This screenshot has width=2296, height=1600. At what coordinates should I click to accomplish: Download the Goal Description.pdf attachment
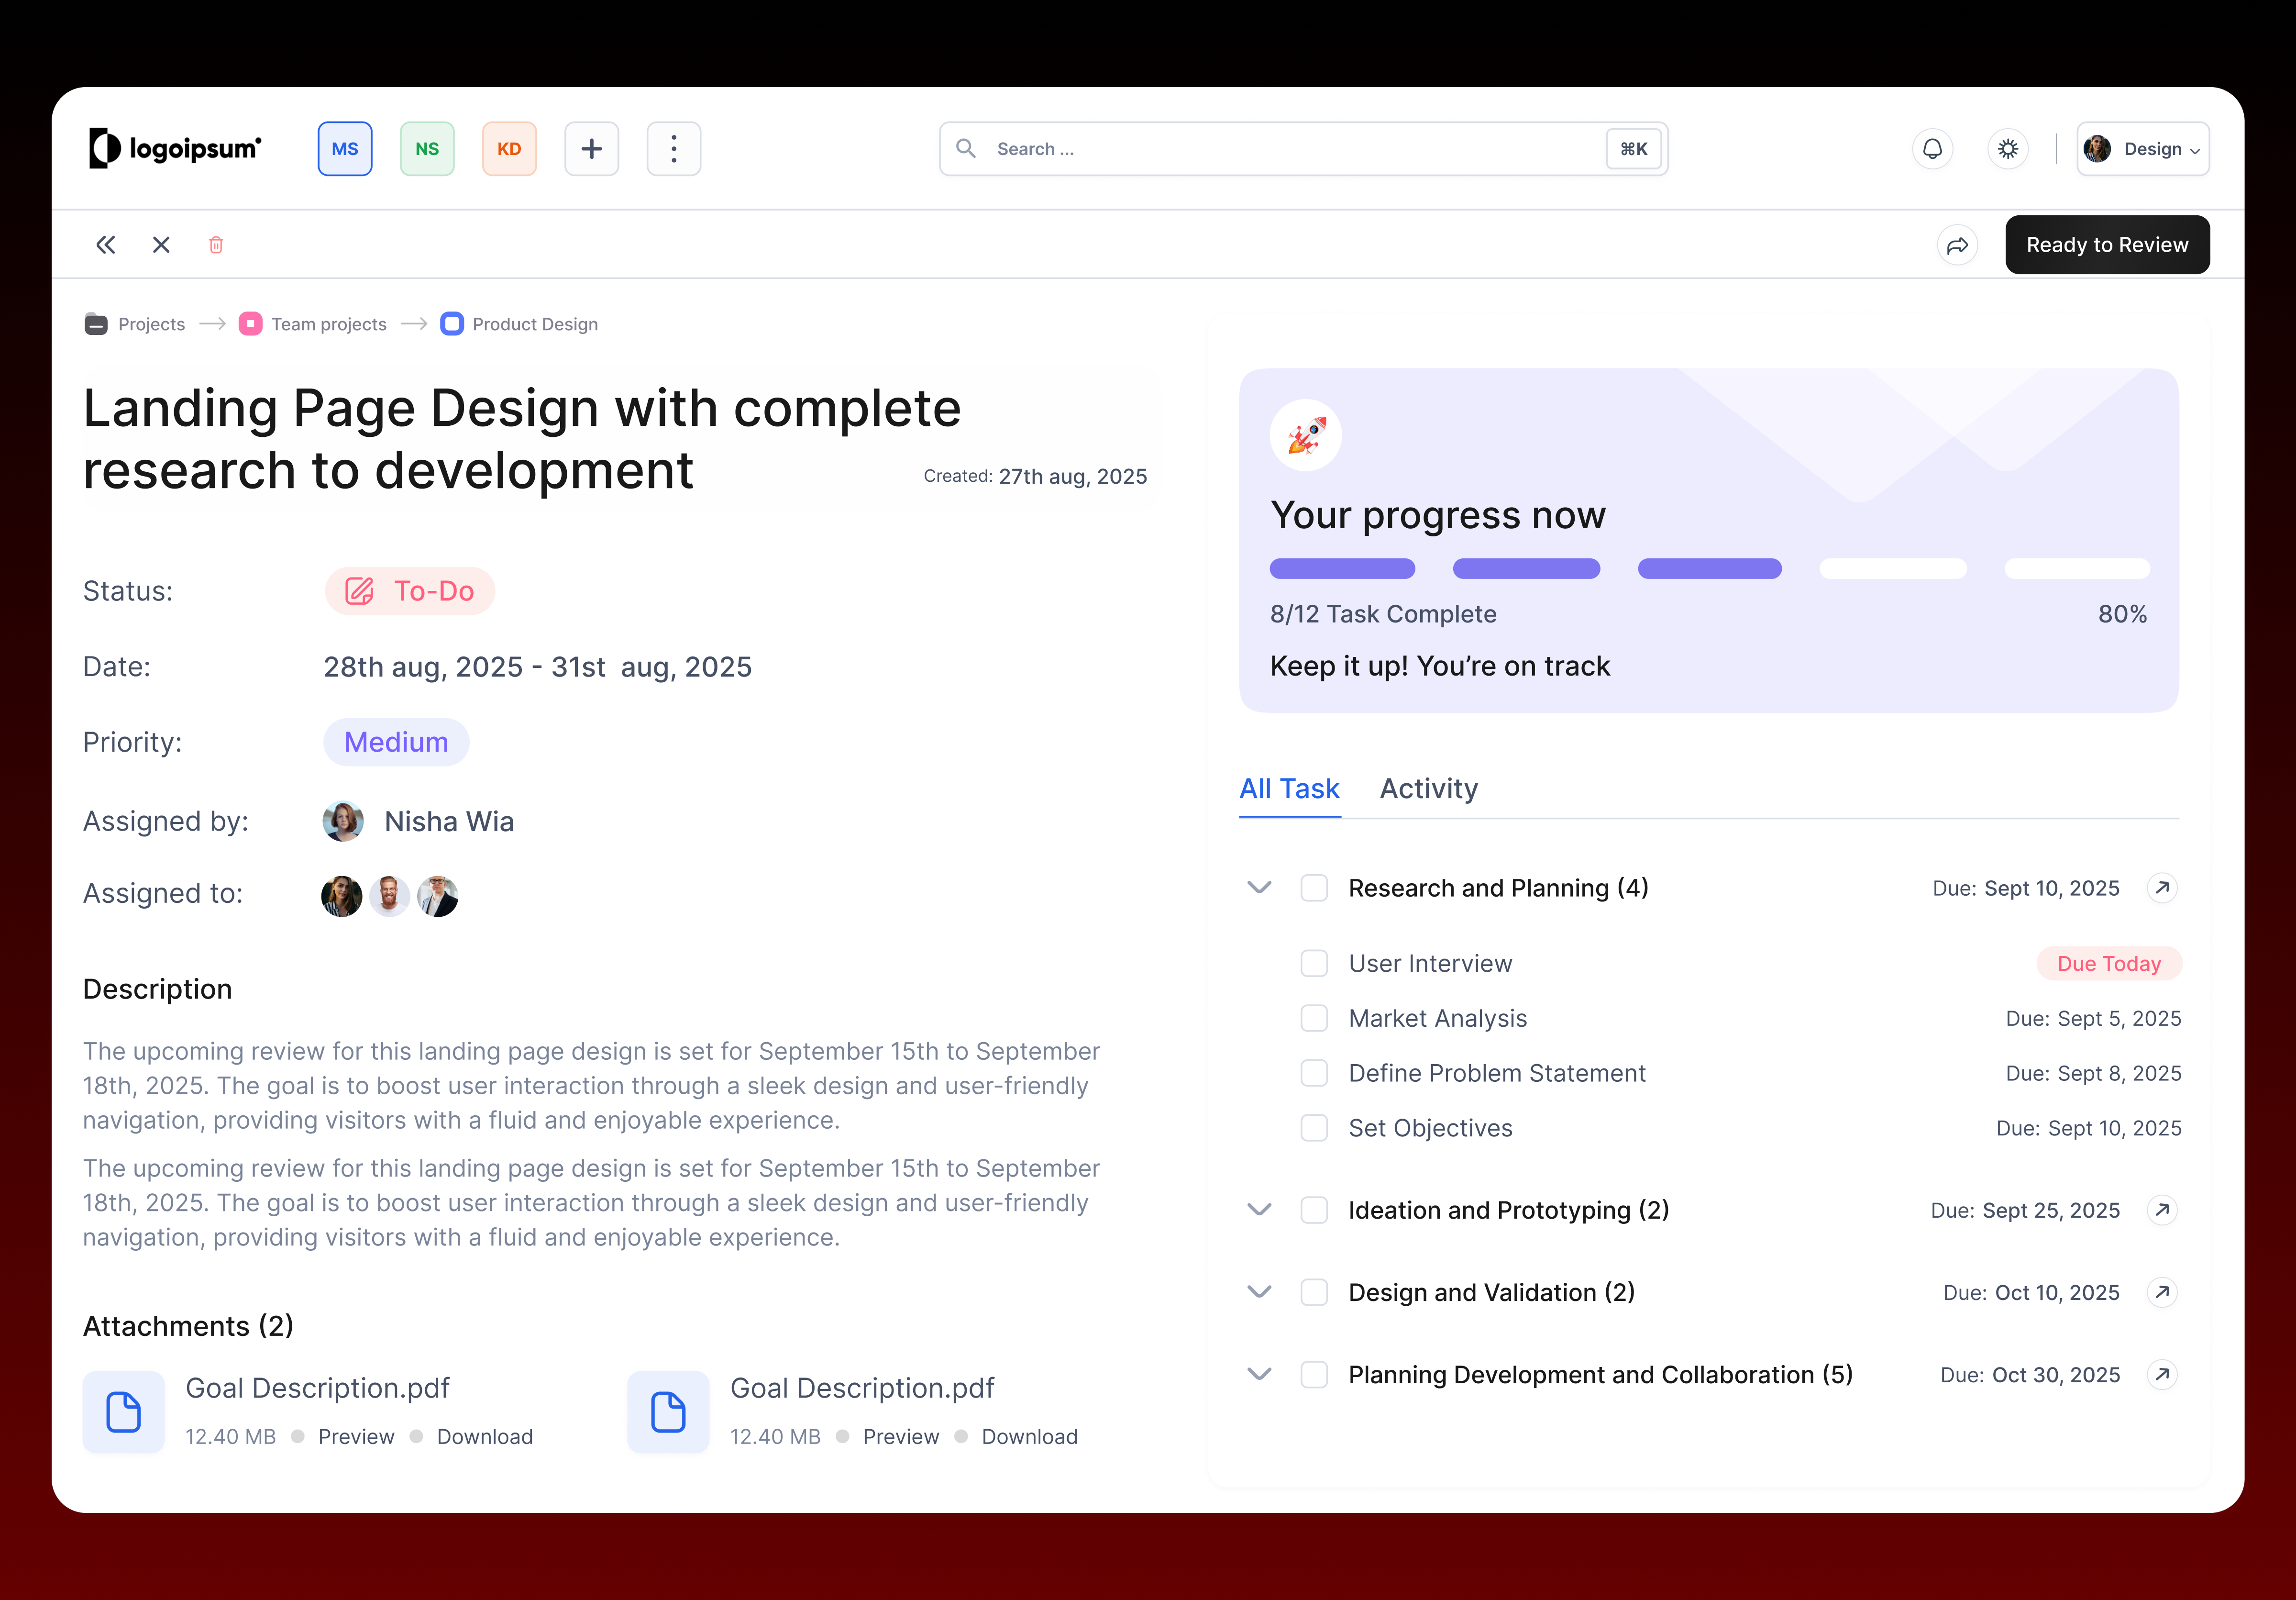click(484, 1436)
